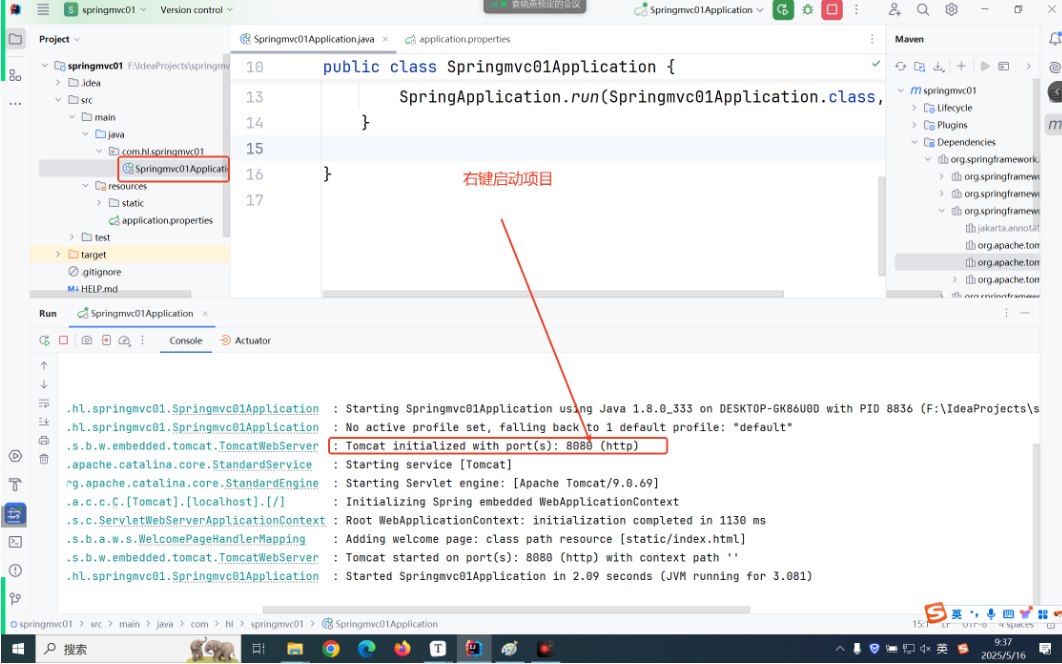Open IDE settings gear icon

[952, 9]
